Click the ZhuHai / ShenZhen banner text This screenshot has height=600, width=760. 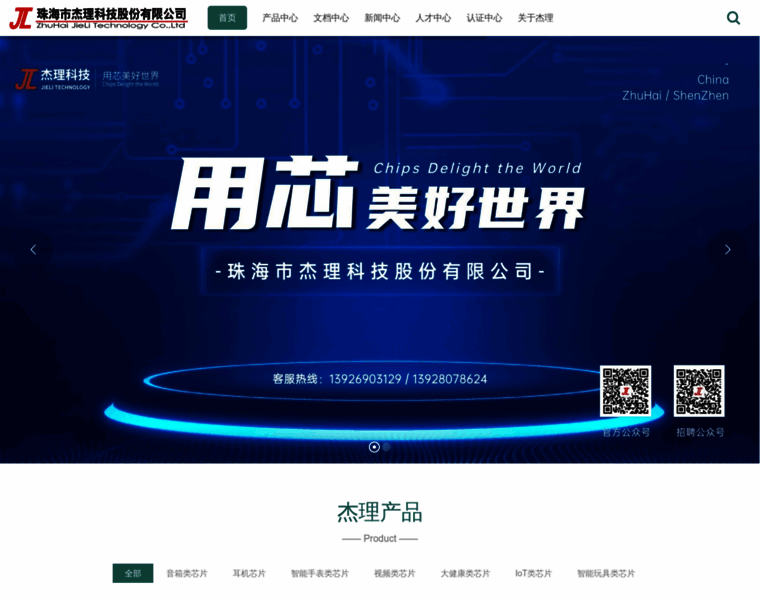coord(675,95)
